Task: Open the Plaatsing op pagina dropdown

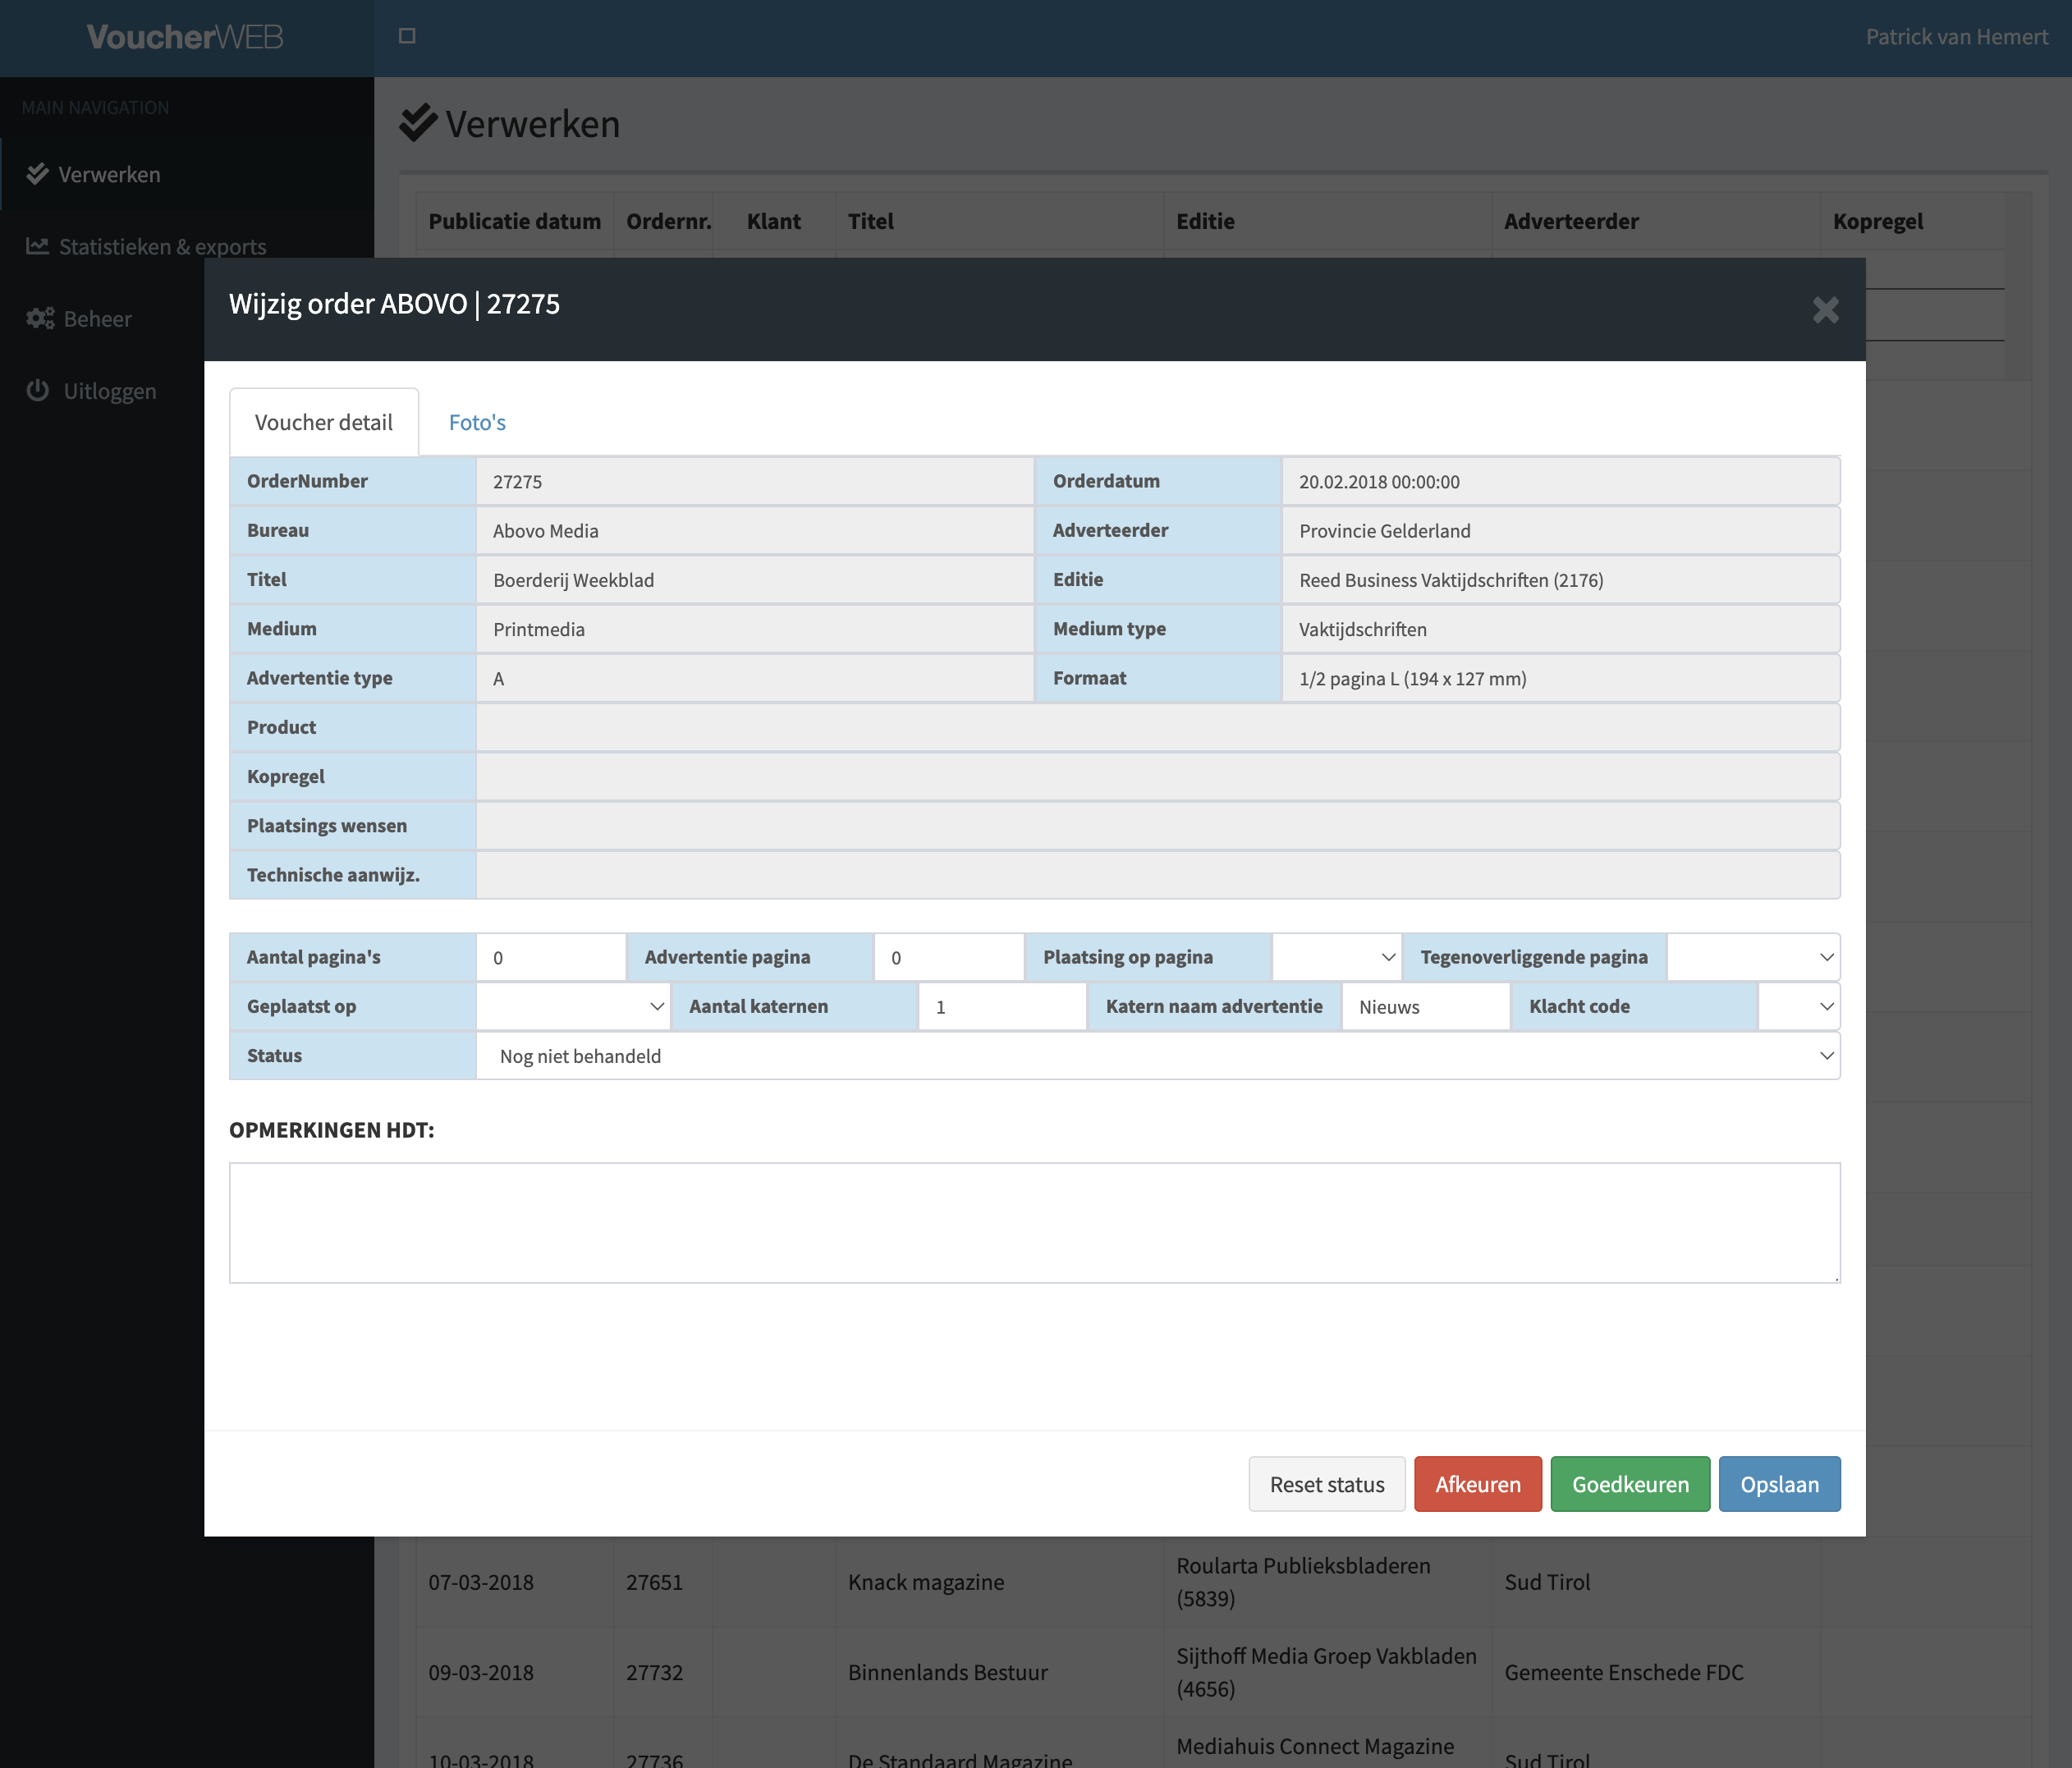Action: coord(1336,957)
